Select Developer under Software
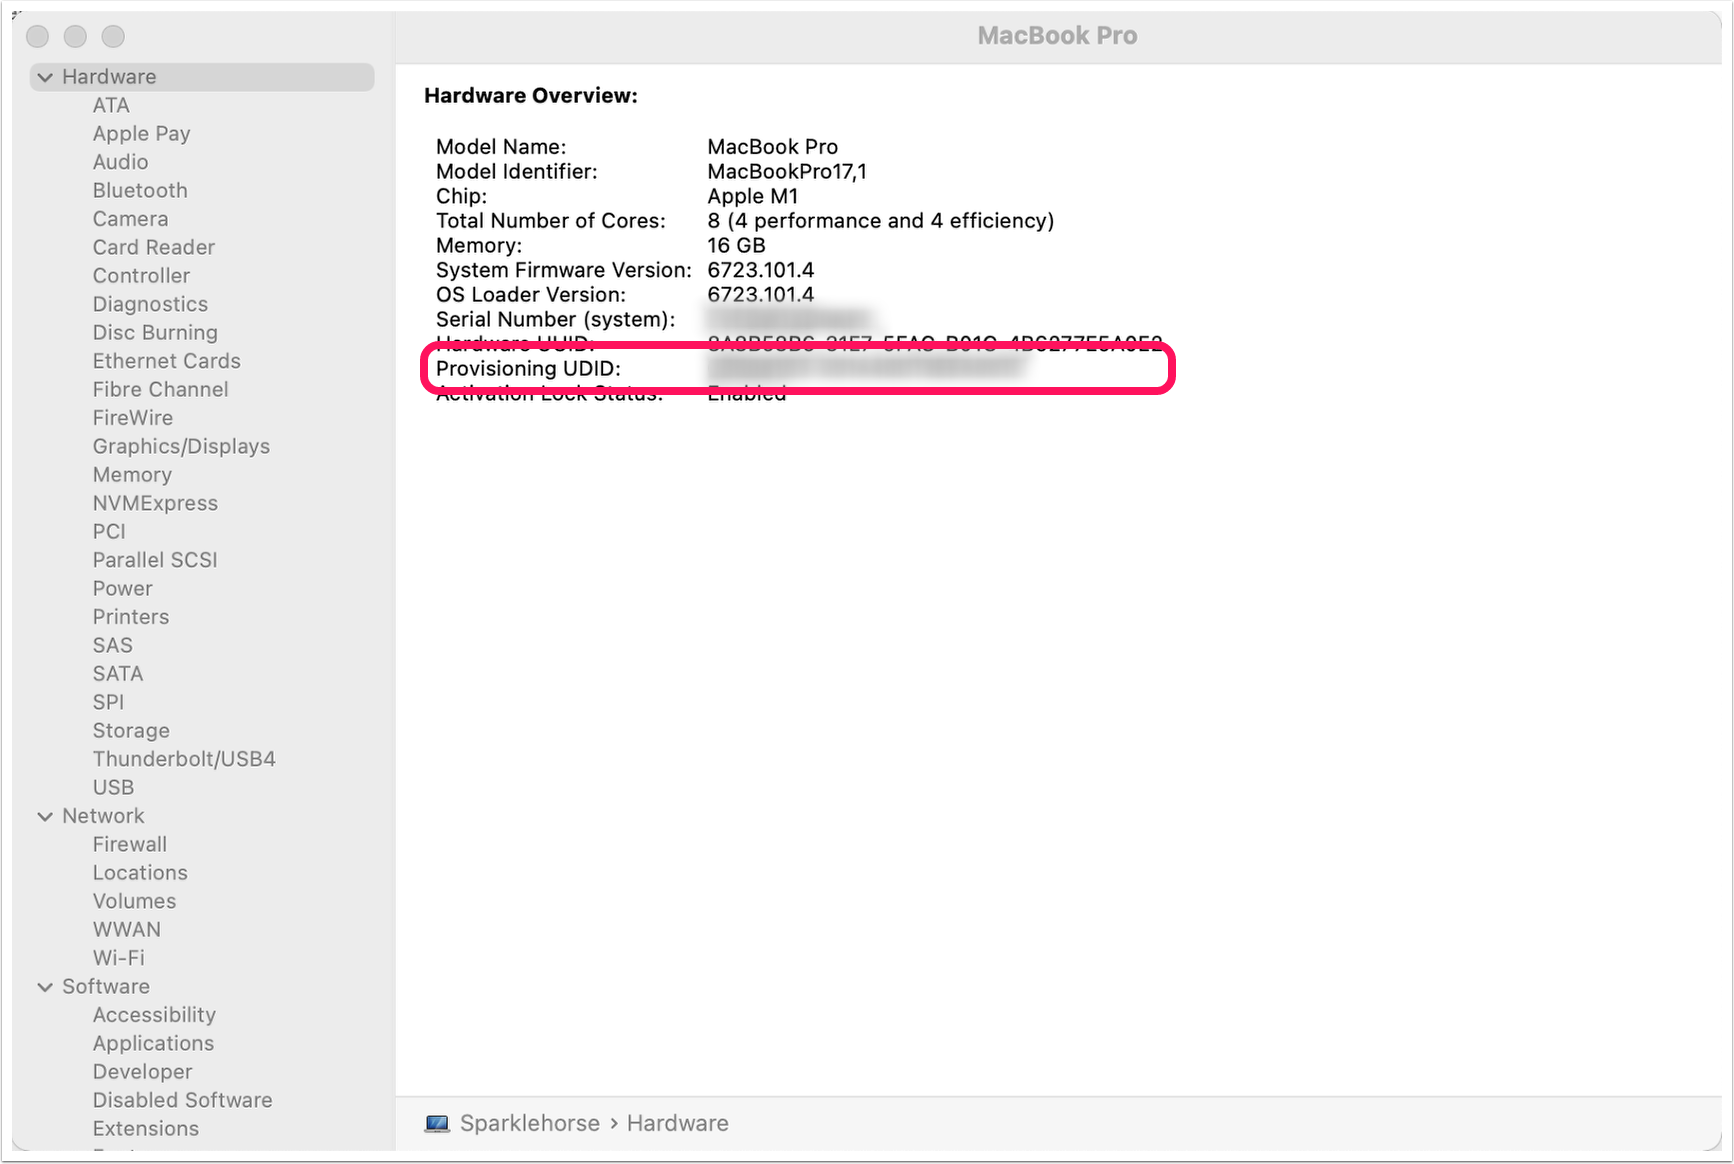 click(142, 1072)
